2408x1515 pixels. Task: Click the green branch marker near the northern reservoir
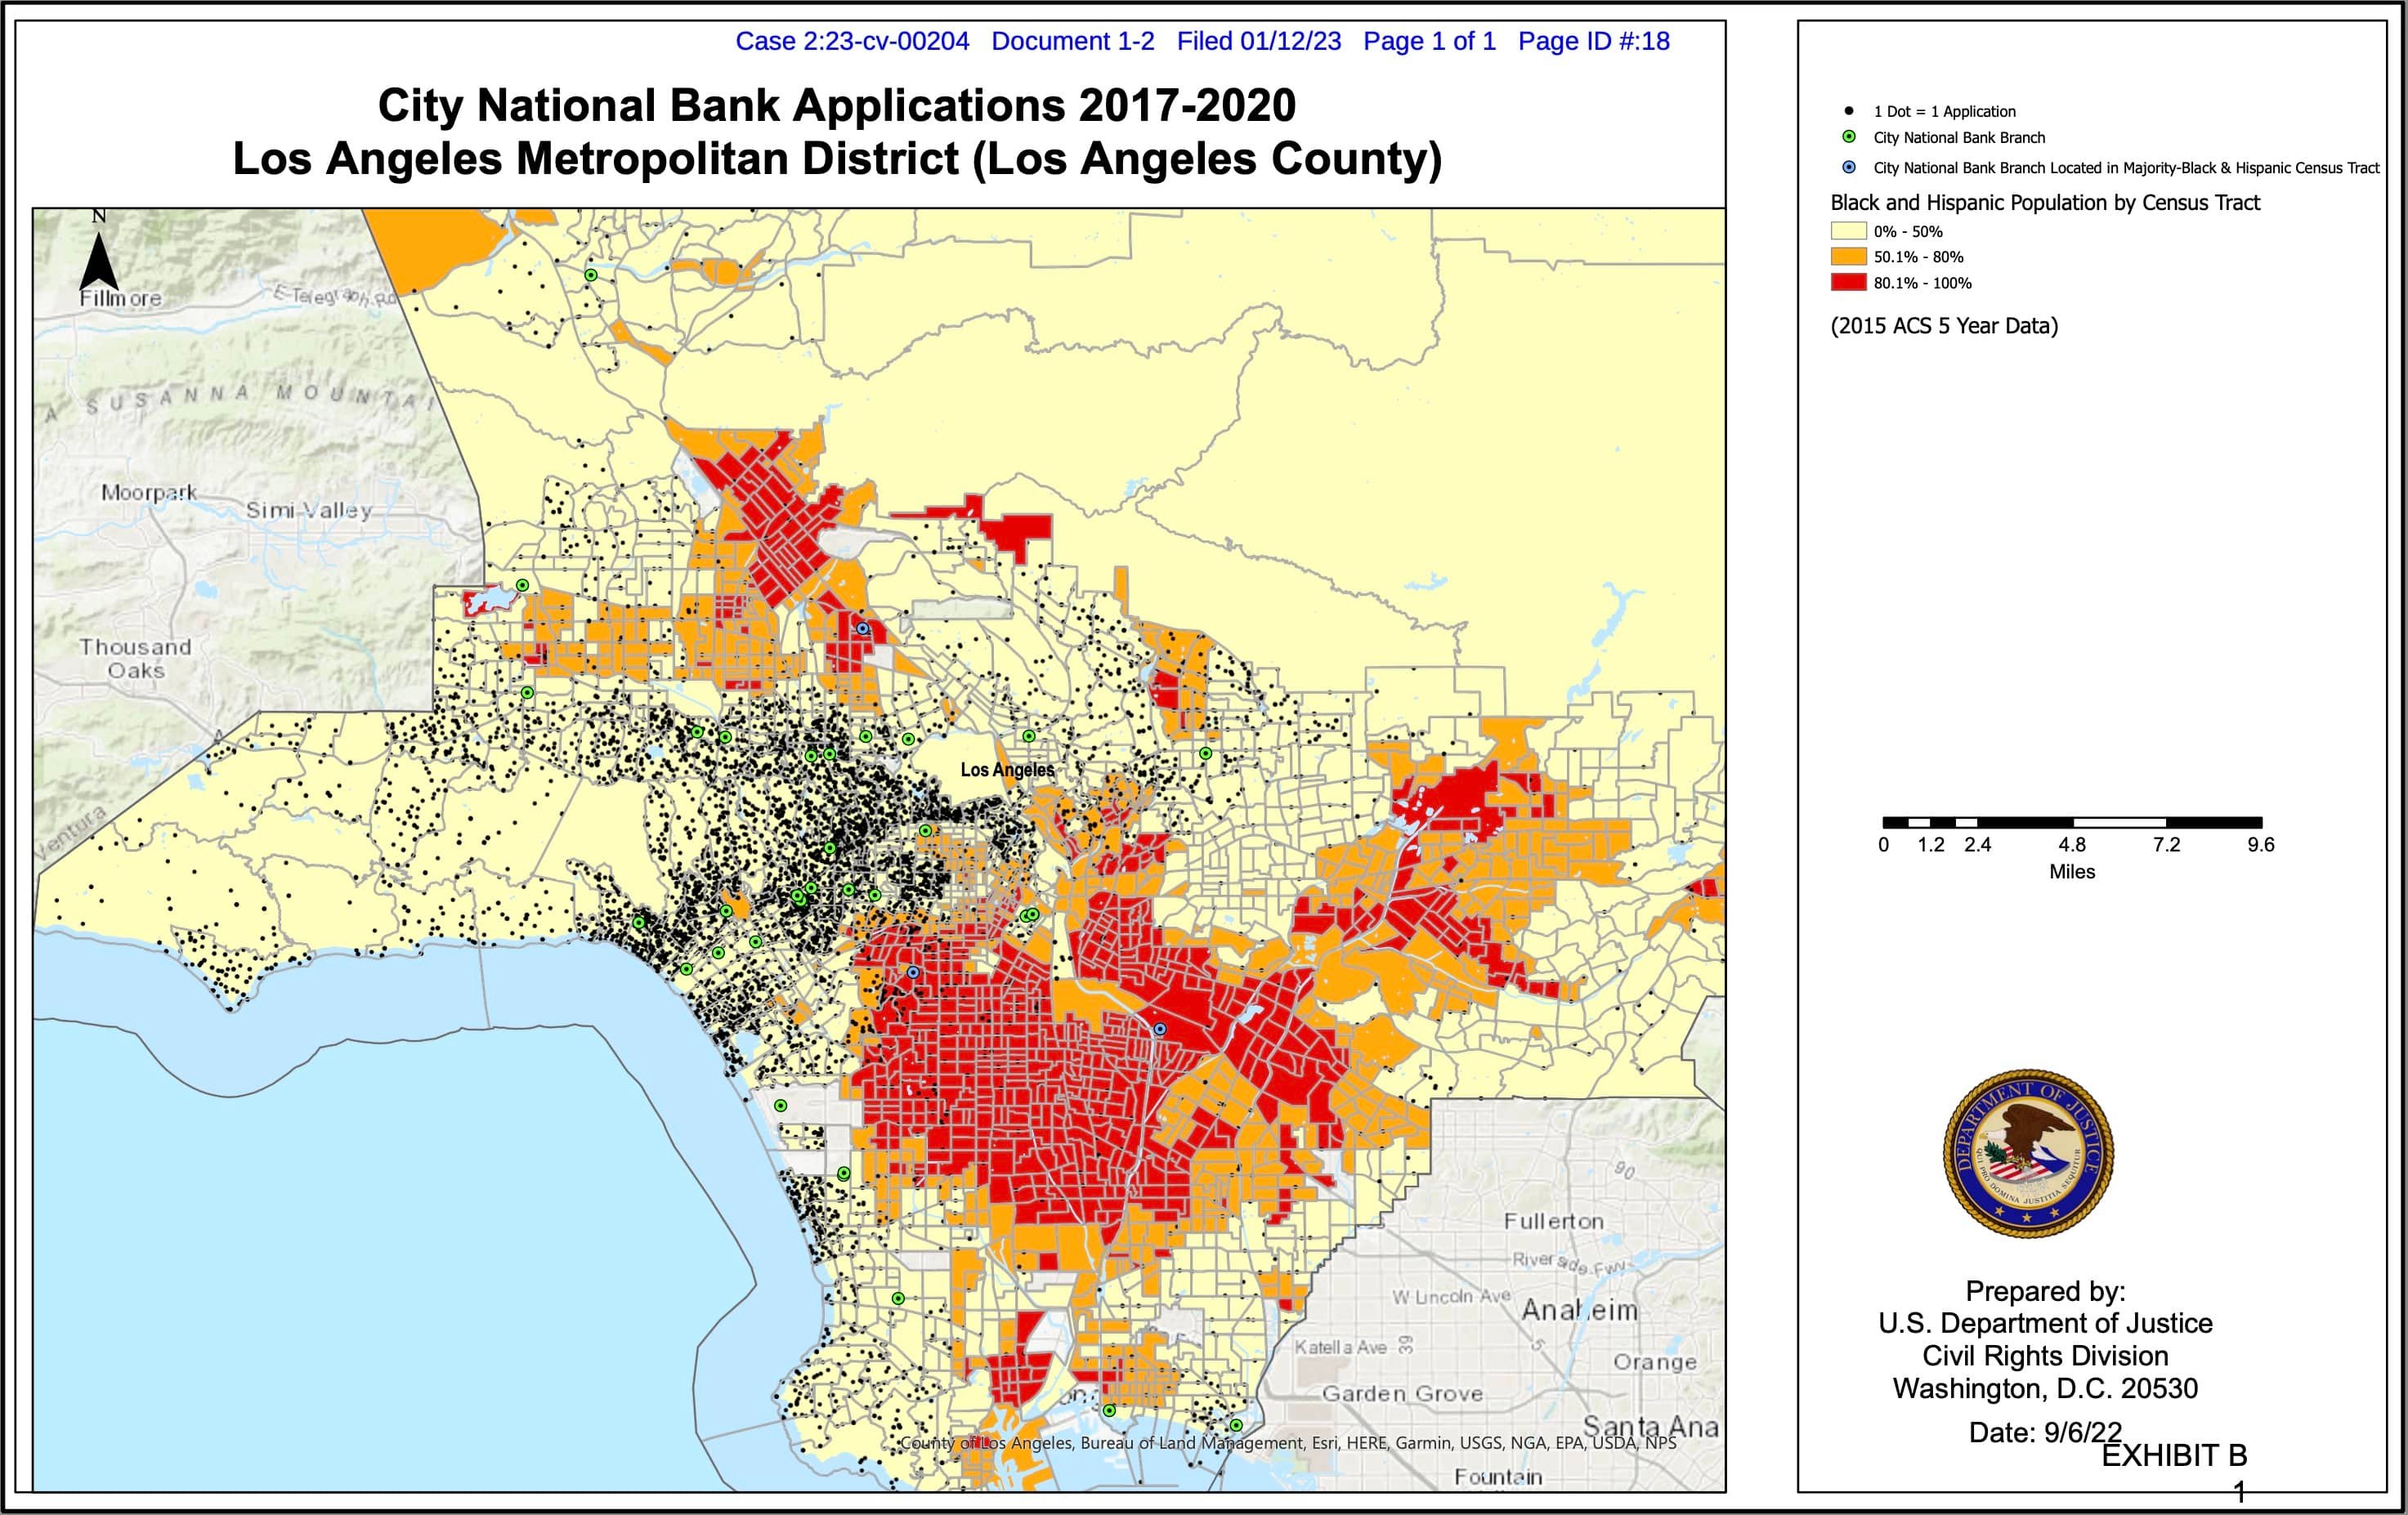tap(523, 585)
